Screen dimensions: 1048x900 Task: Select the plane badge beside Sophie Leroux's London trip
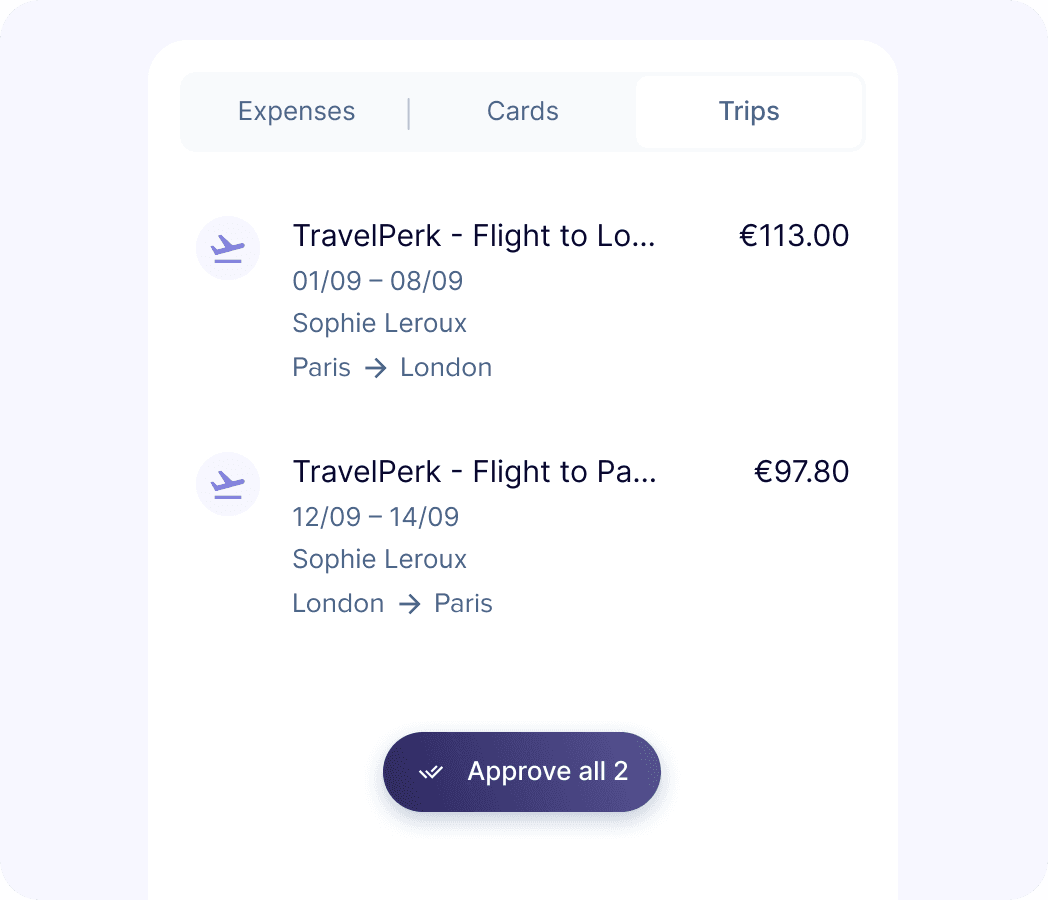(x=228, y=248)
